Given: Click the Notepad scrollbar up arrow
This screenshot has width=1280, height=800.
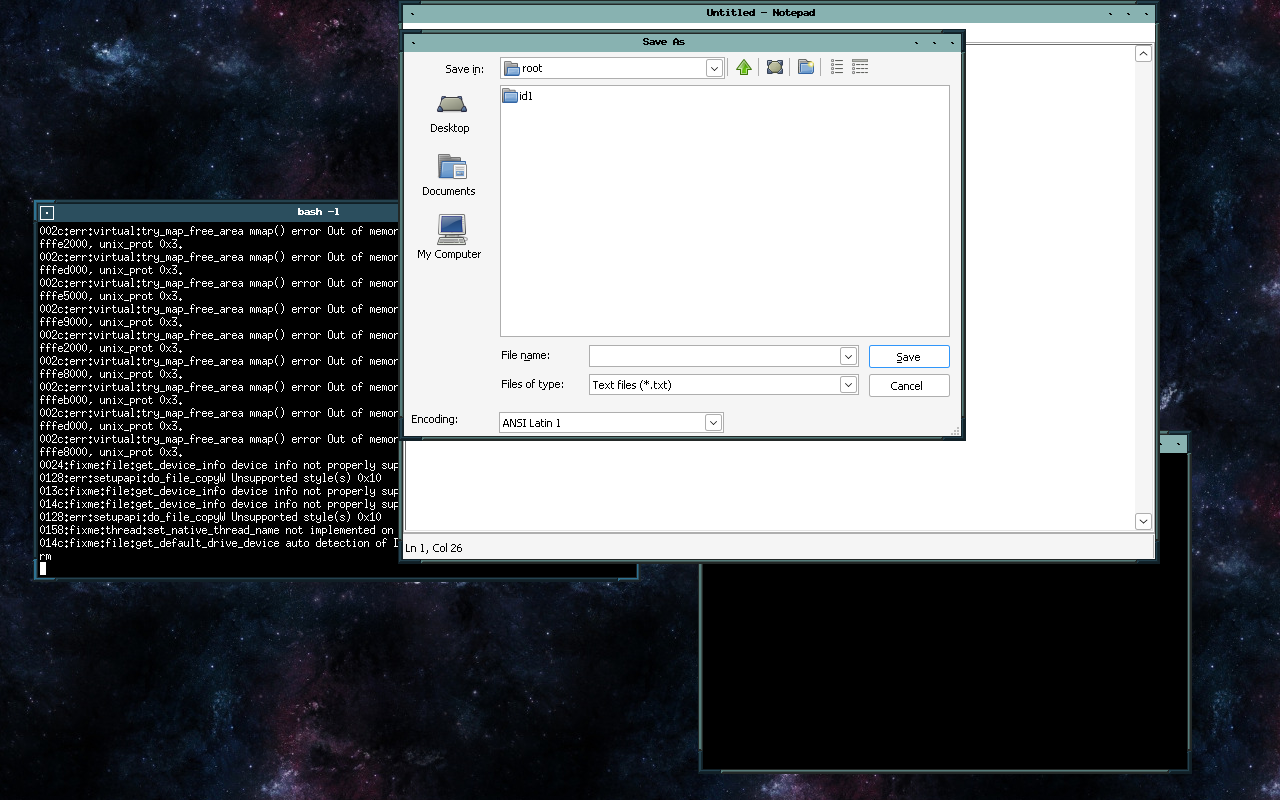Looking at the screenshot, I should pos(1143,53).
